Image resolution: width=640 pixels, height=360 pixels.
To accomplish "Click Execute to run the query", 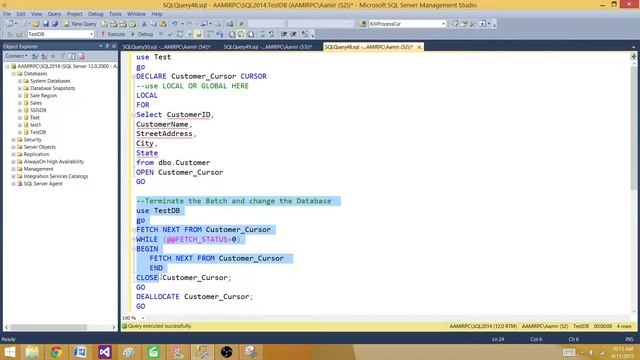I will click(x=113, y=34).
